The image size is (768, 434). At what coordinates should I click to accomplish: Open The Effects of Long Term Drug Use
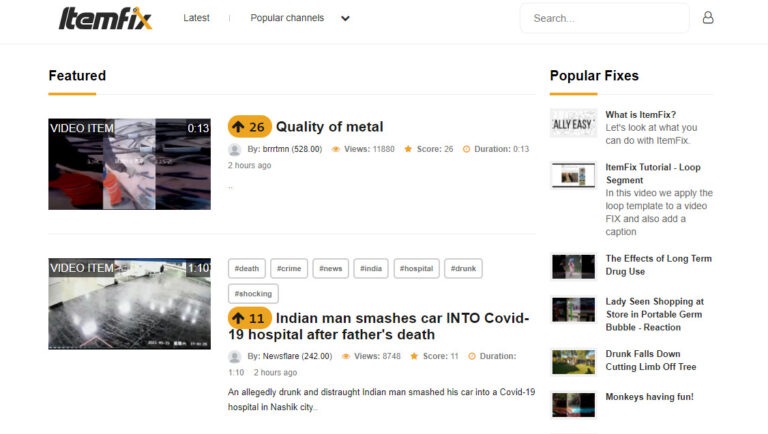pos(658,265)
